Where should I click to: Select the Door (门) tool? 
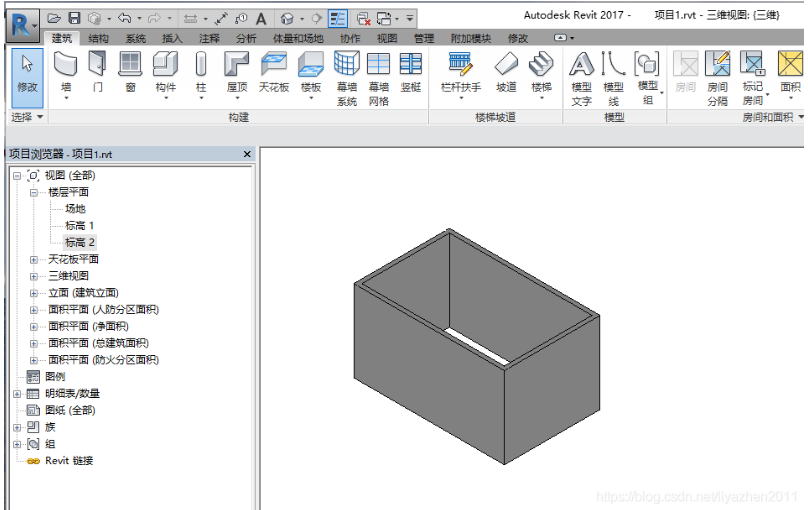click(x=97, y=72)
